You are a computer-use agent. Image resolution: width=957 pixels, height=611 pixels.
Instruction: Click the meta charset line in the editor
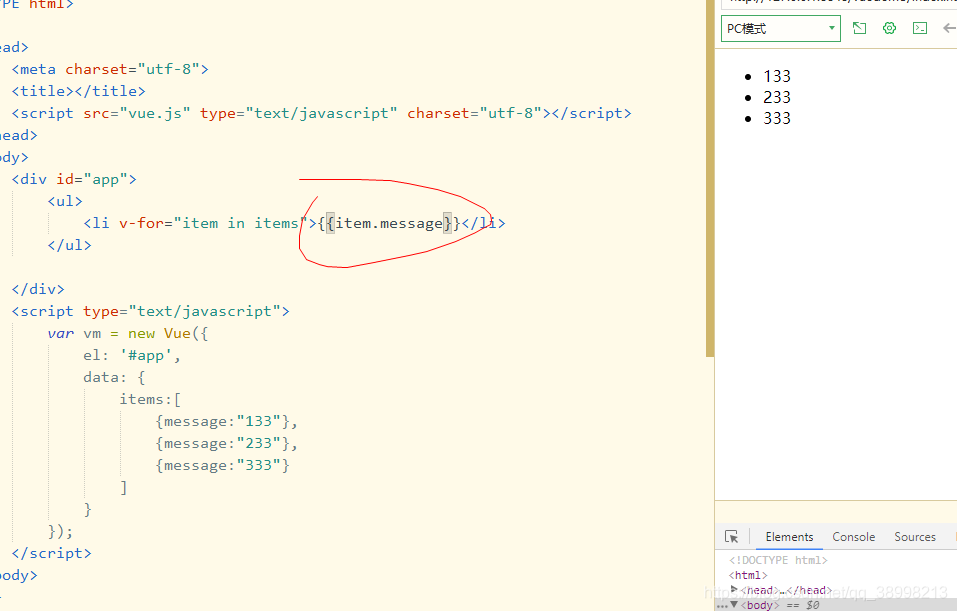[110, 69]
